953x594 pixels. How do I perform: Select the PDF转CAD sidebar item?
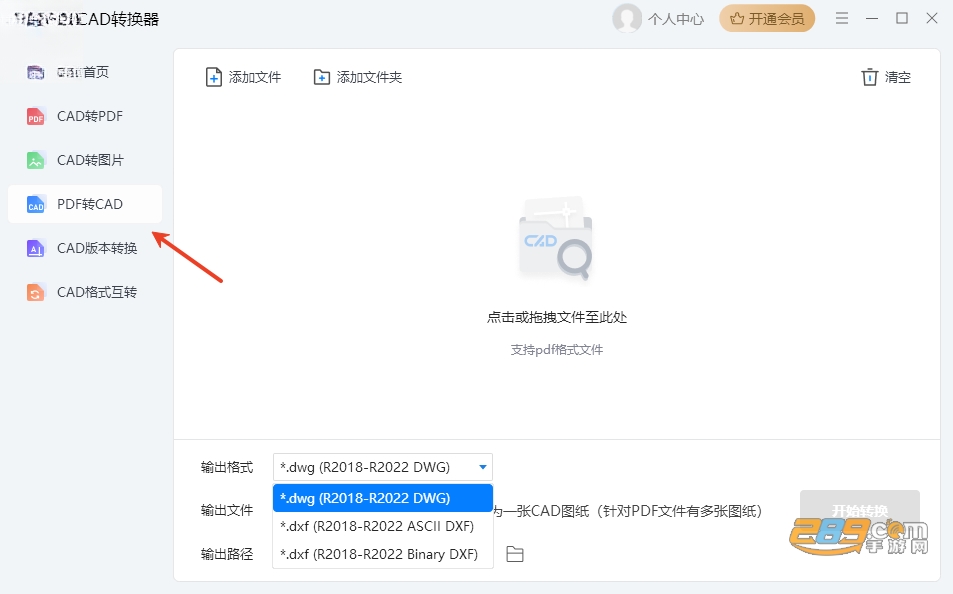pos(84,204)
